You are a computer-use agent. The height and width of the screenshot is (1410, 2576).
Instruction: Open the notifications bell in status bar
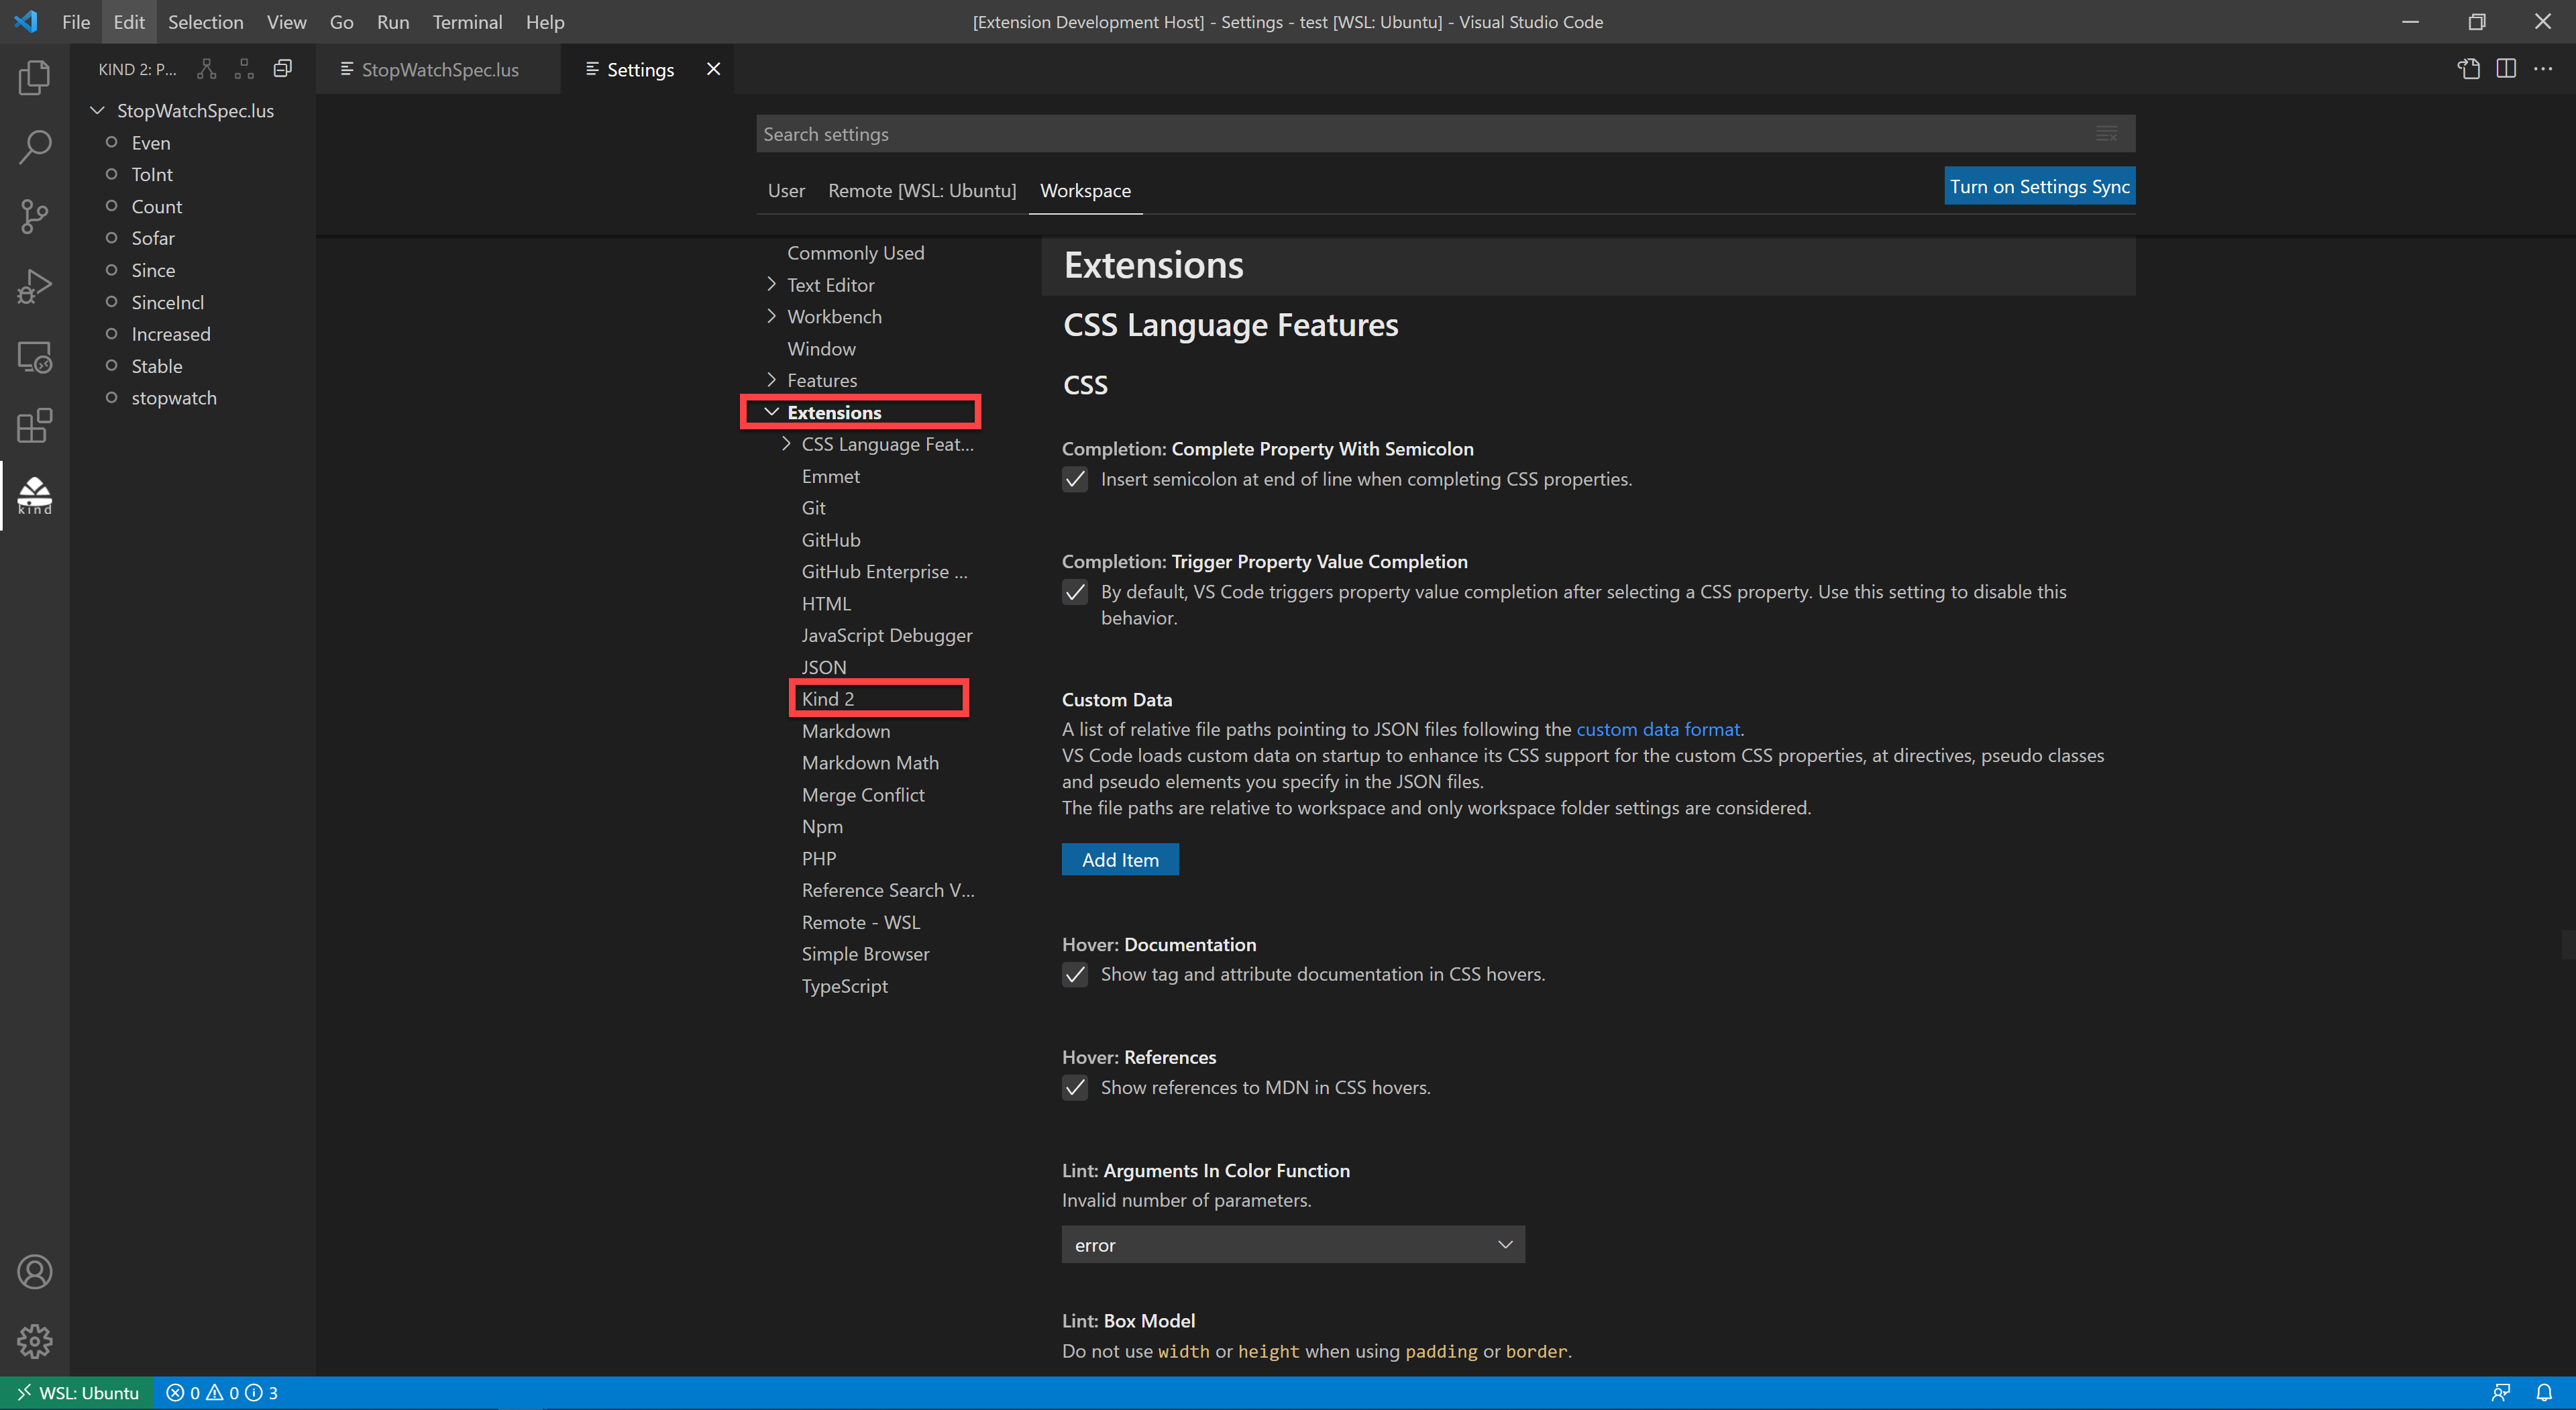pos(2544,1393)
